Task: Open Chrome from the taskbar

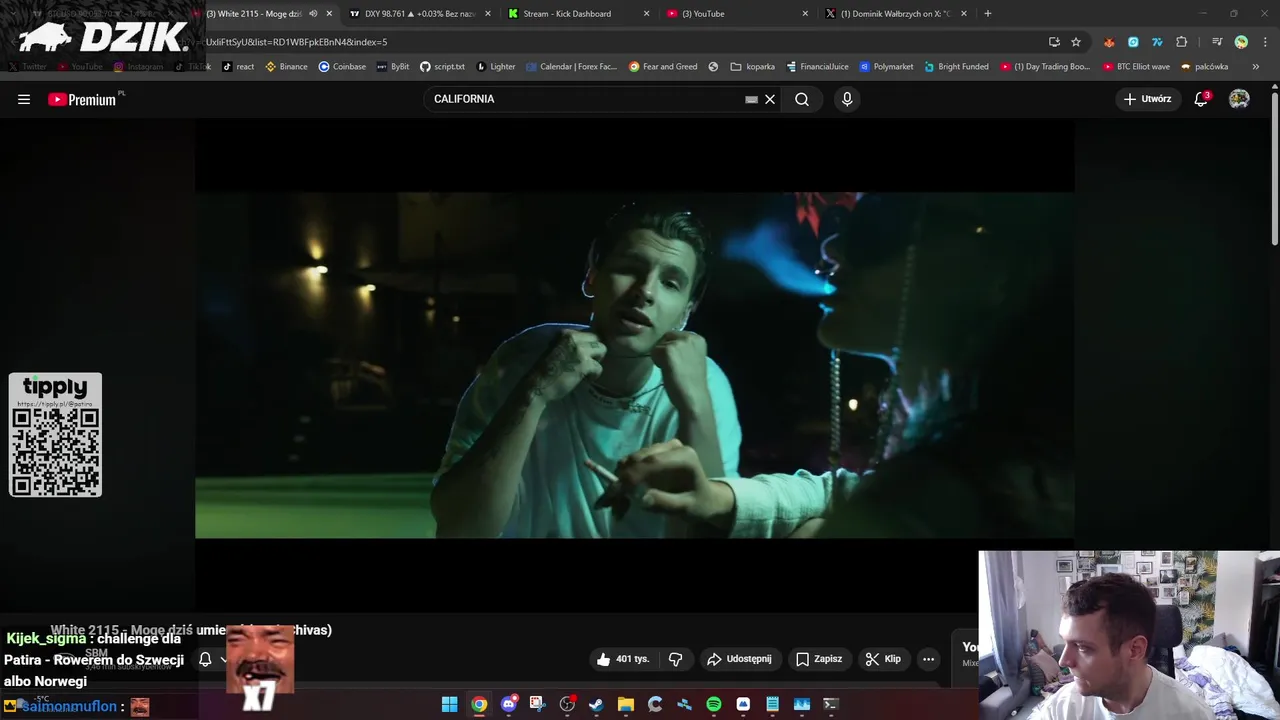Action: [x=479, y=704]
